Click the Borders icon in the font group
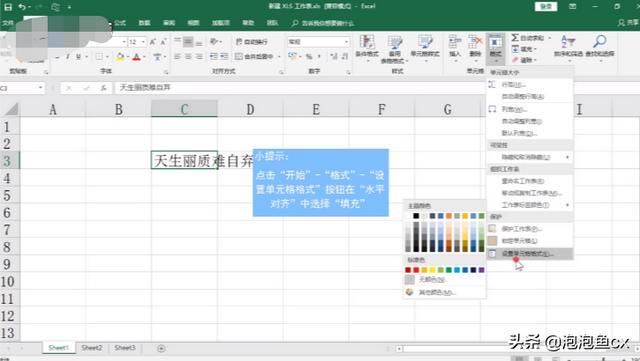Image resolution: width=640 pixels, height=361 pixels. point(99,57)
